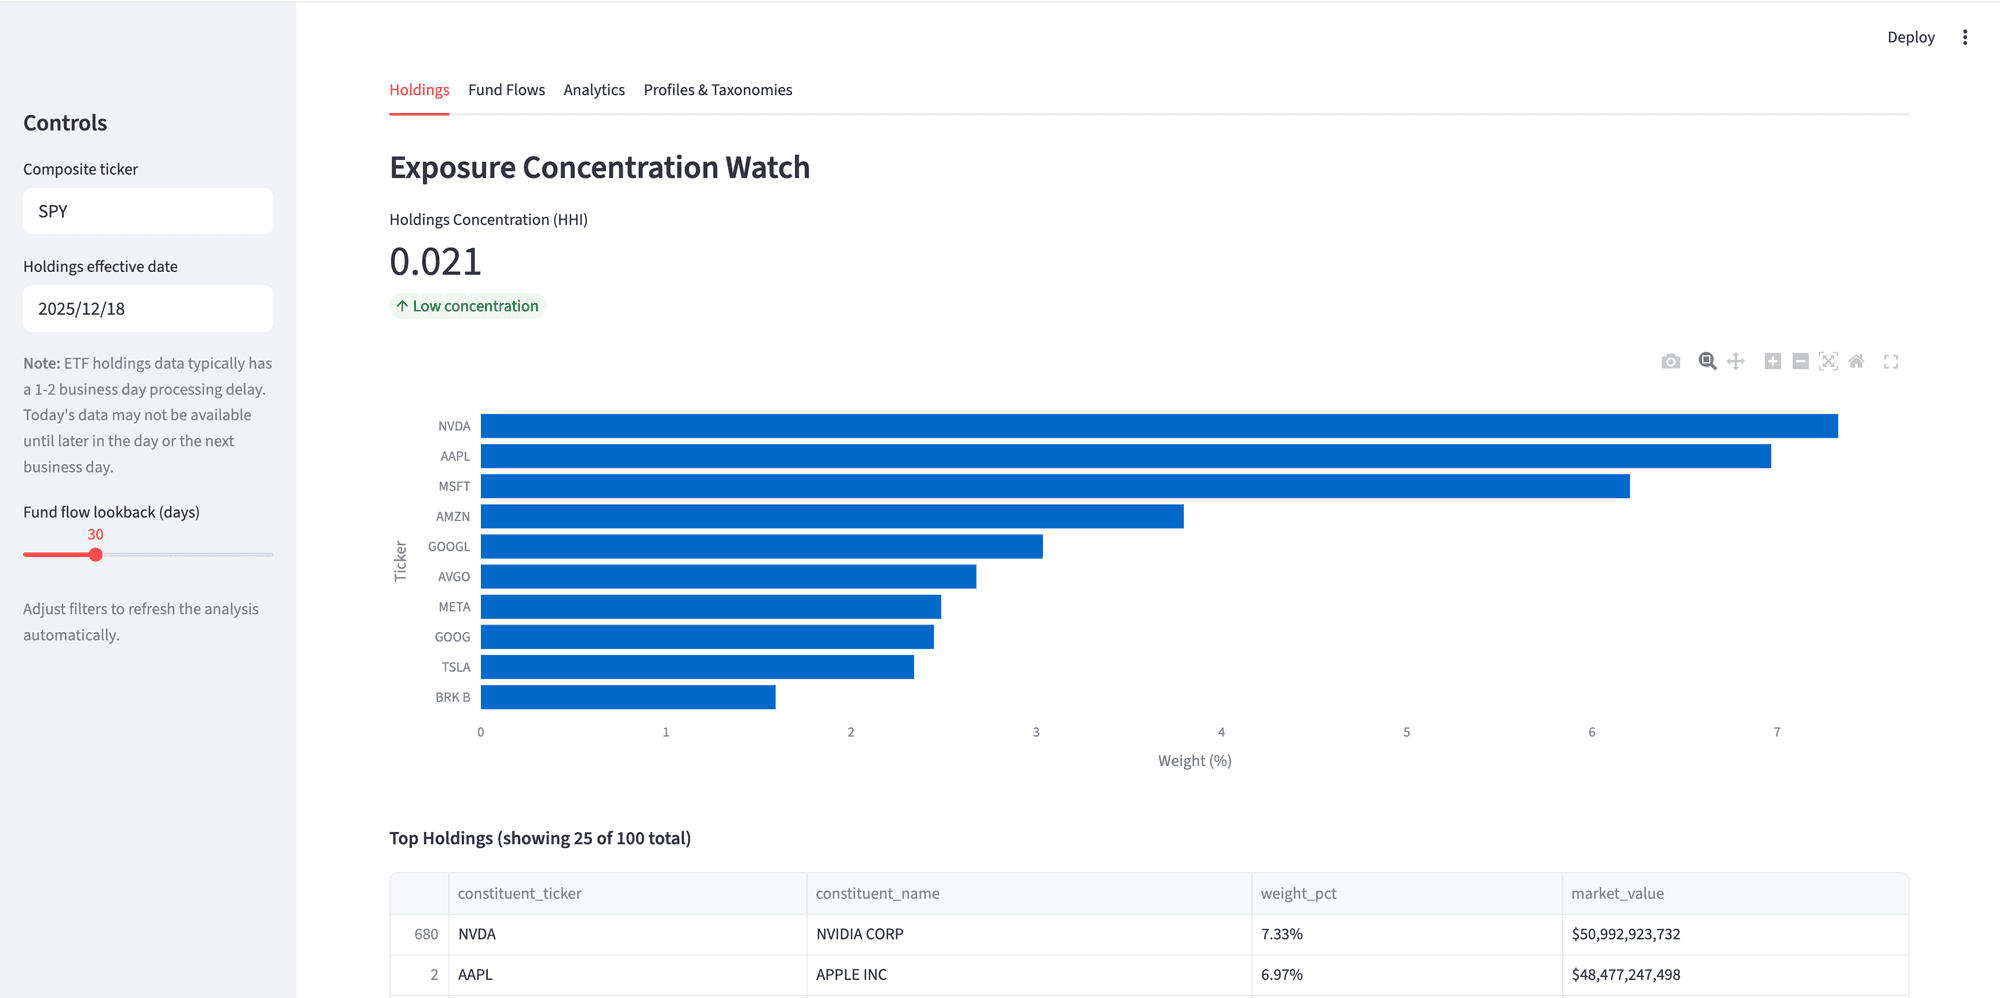Activate the Pan tool on chart
This screenshot has width=2000, height=998.
click(1736, 362)
